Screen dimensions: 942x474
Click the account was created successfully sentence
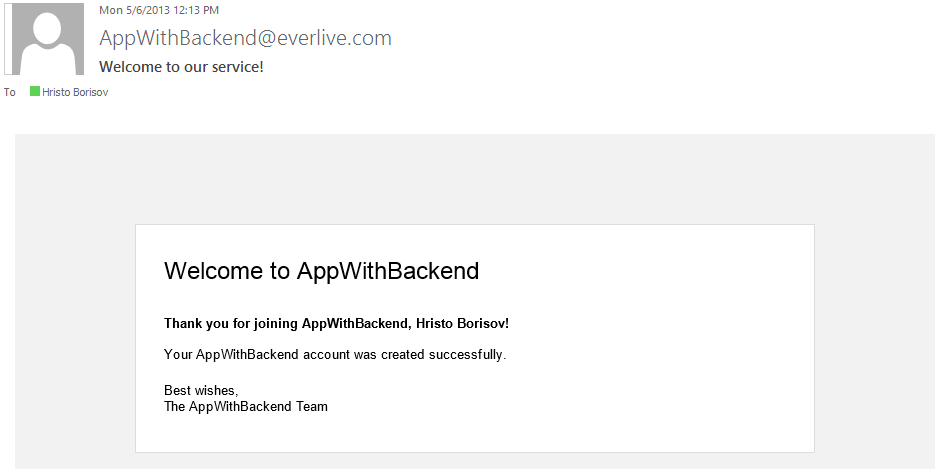coord(335,354)
